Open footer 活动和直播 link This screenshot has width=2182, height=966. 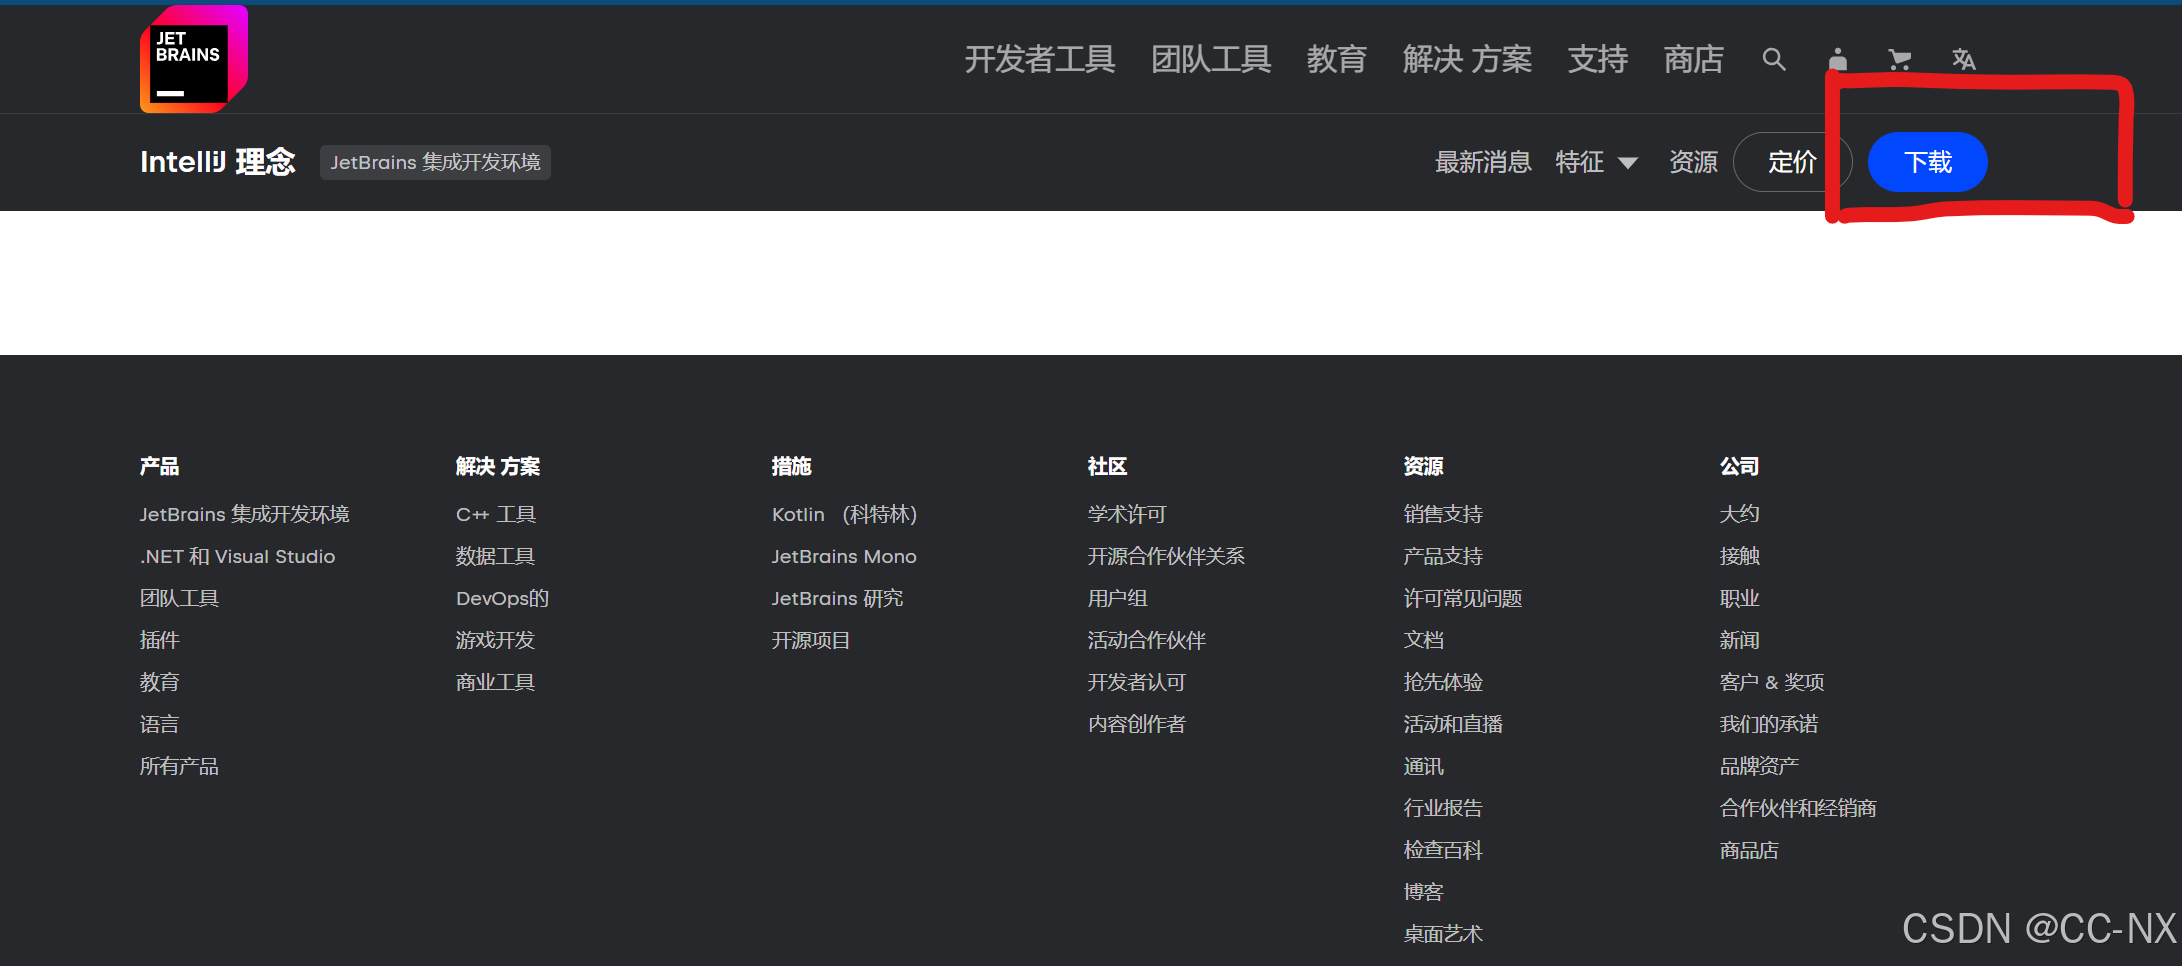pyautogui.click(x=1453, y=724)
